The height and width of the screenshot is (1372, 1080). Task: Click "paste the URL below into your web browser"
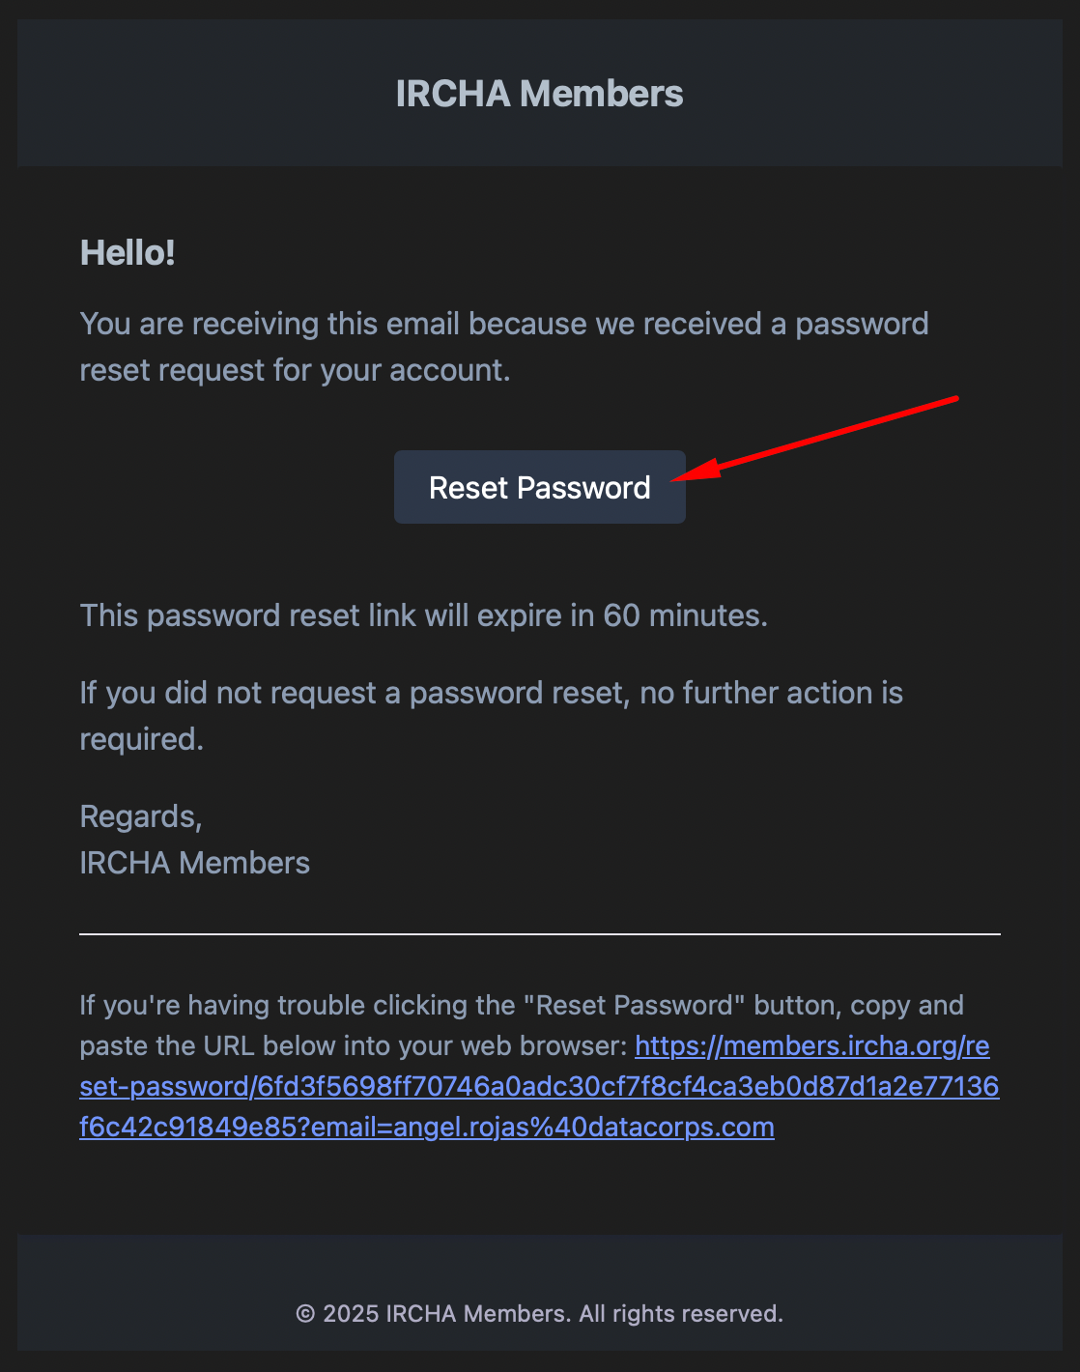pyautogui.click(x=353, y=1046)
